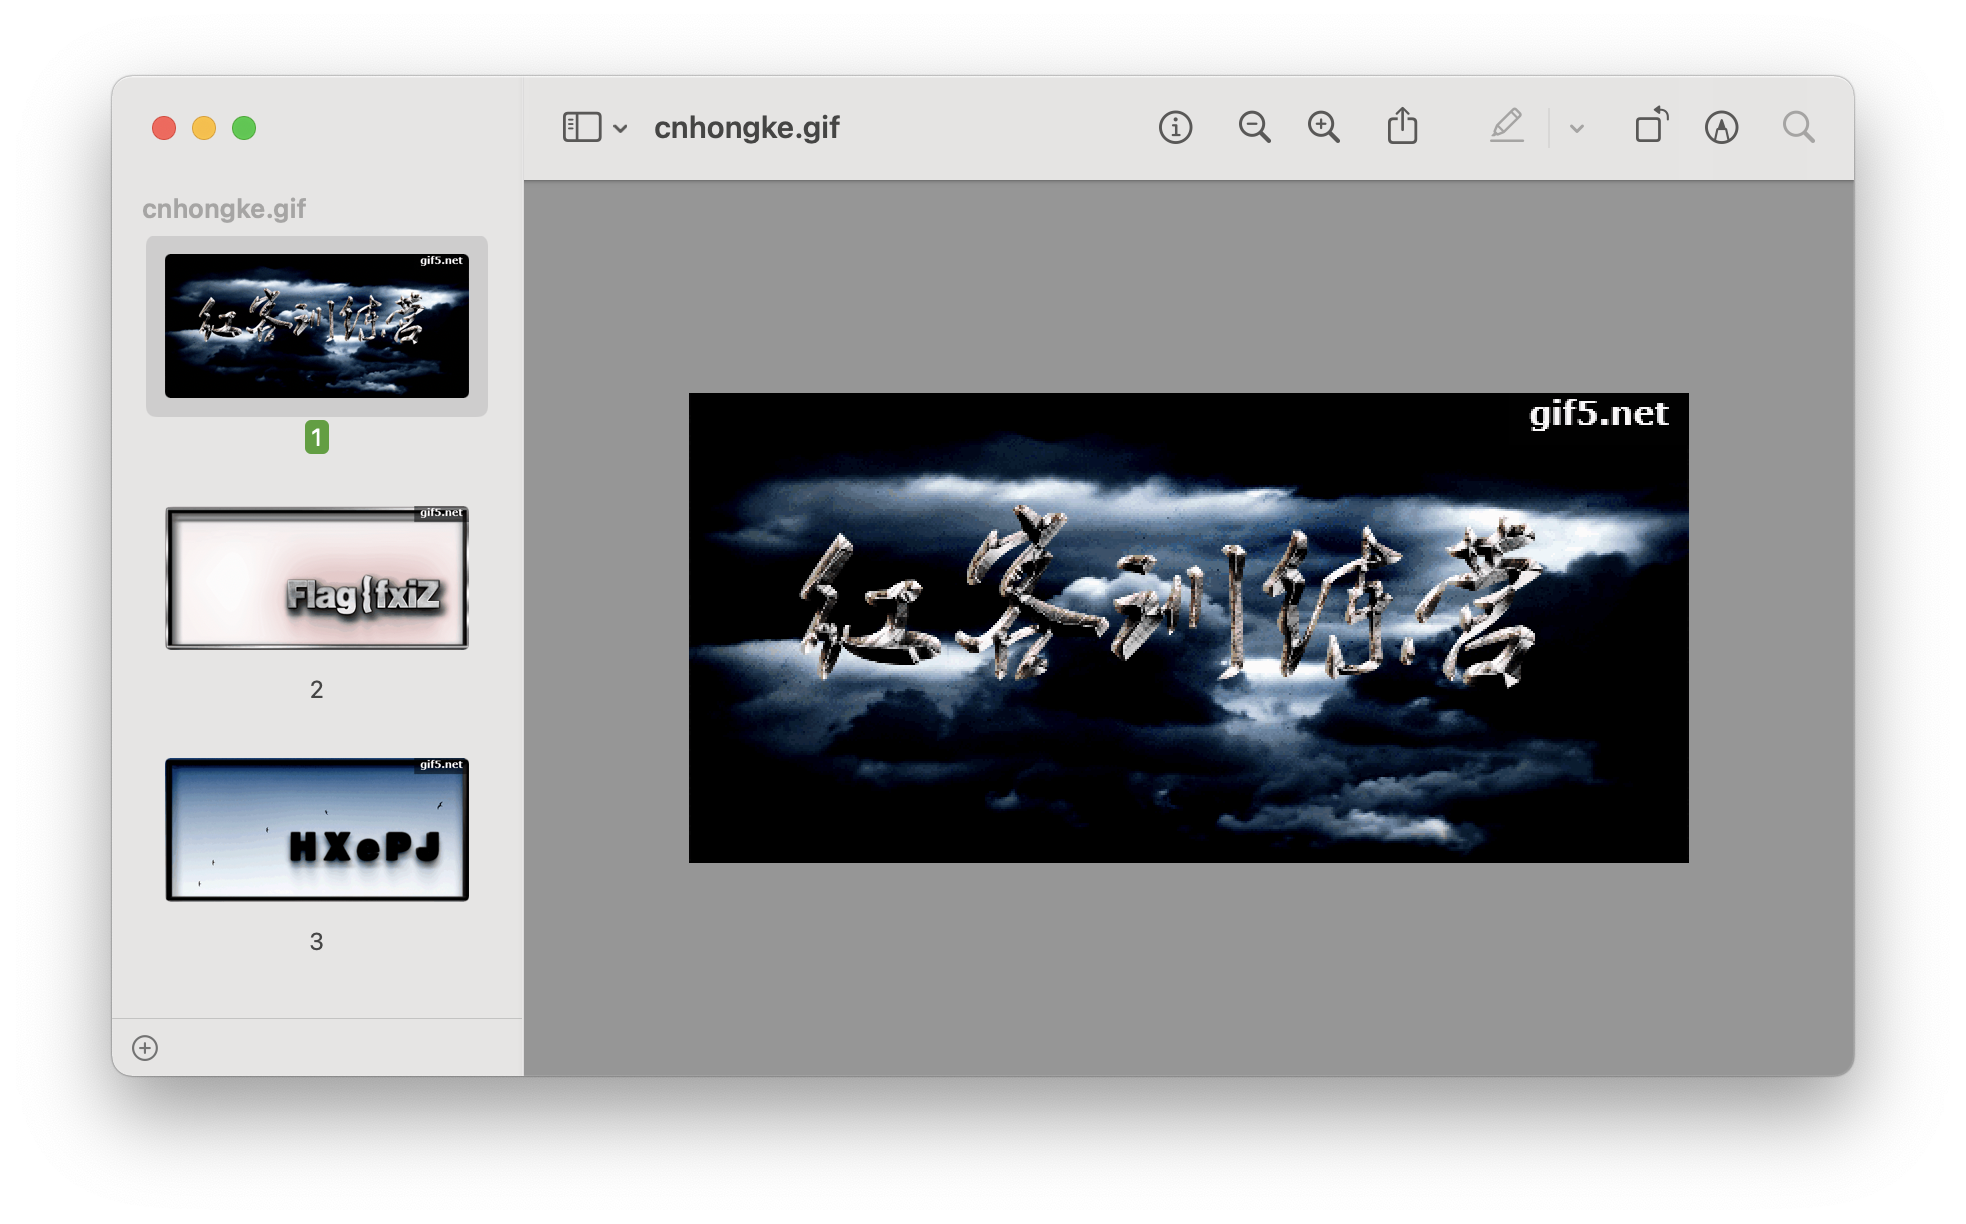Select the HXePJ frame 3 thumbnail
Viewport: 1966px width, 1224px height.
pos(317,830)
